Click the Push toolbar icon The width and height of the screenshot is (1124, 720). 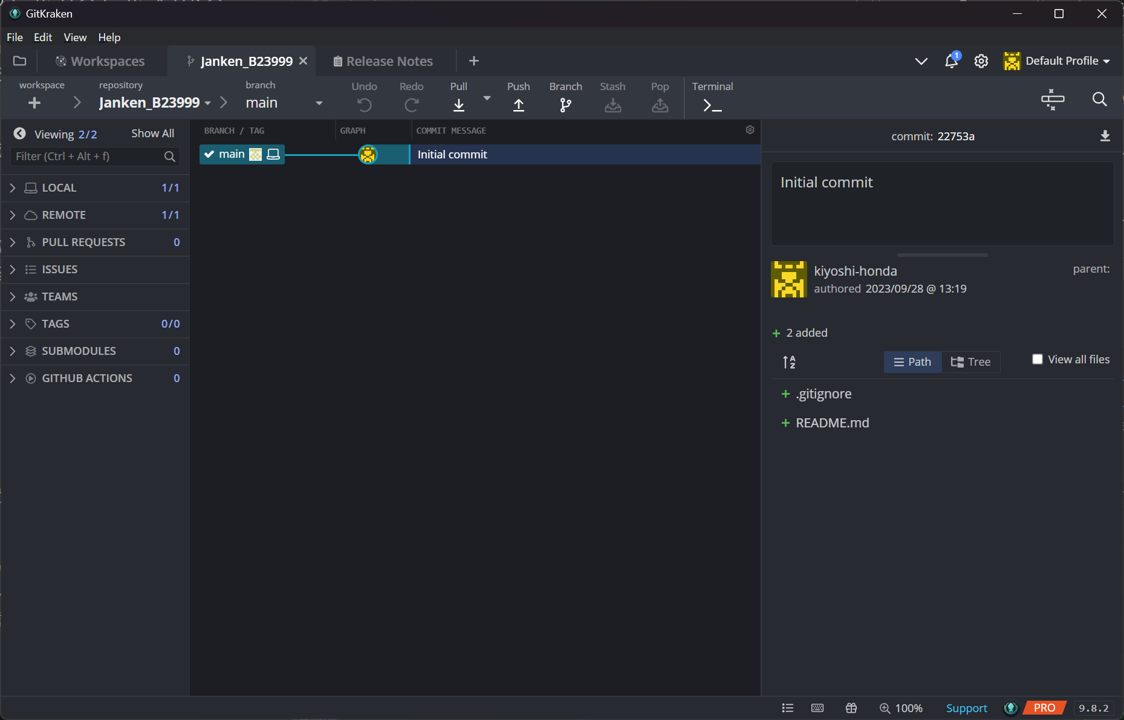(x=518, y=105)
